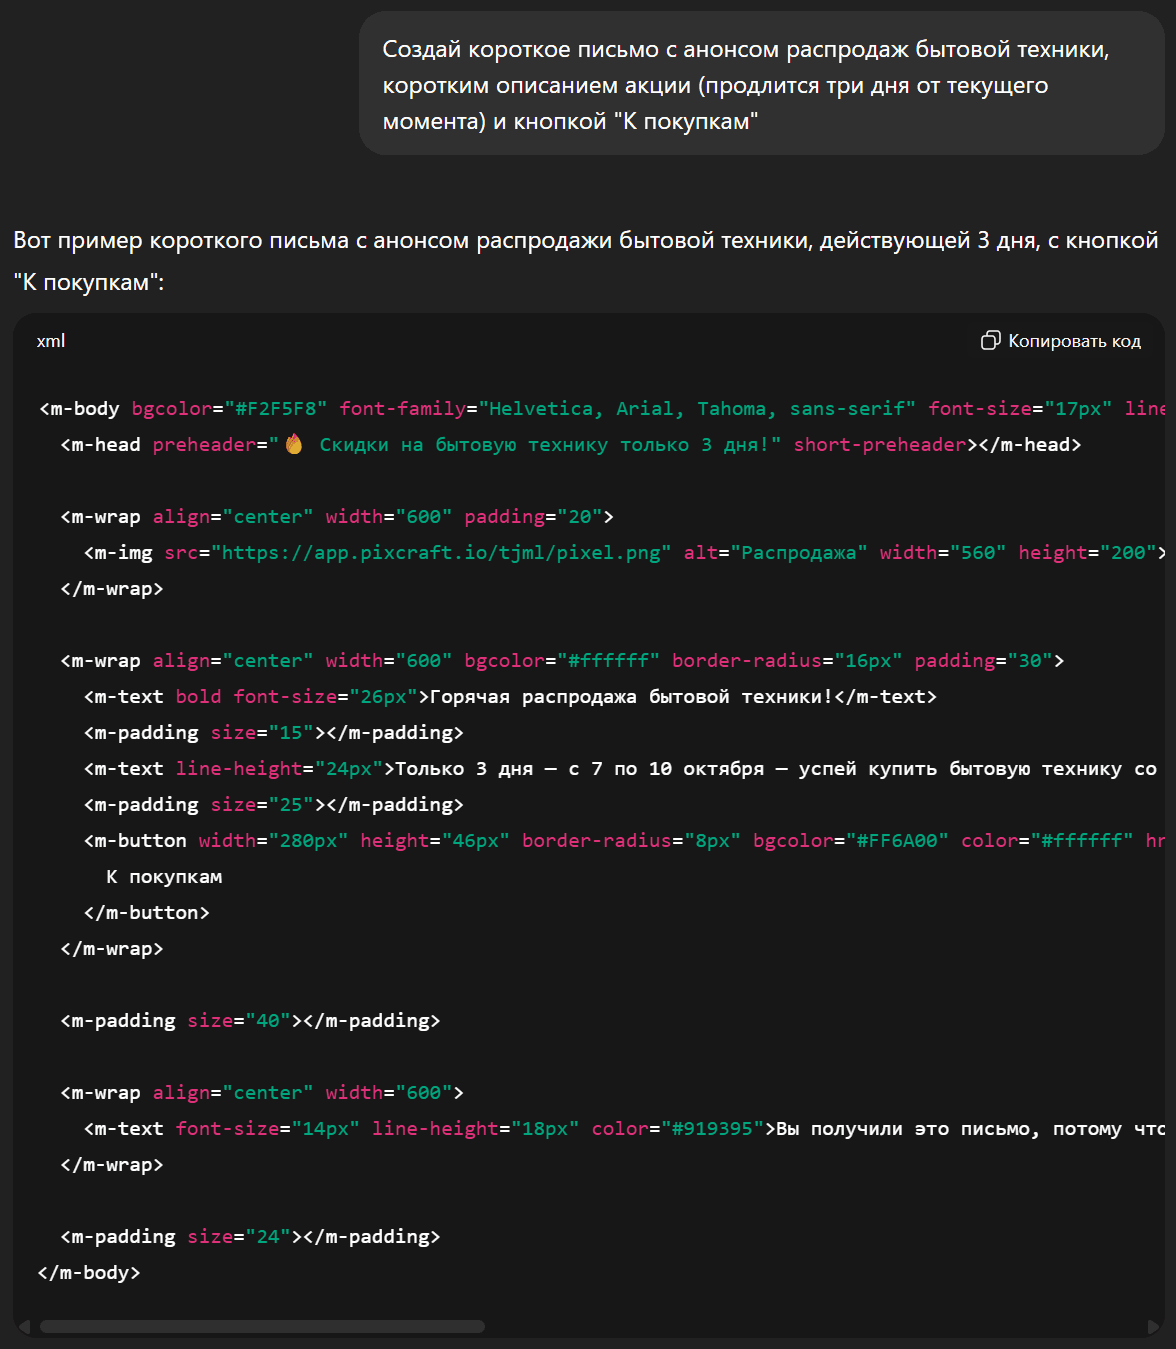Click the "Копировать код" button label
The height and width of the screenshot is (1349, 1176).
[x=1074, y=341]
